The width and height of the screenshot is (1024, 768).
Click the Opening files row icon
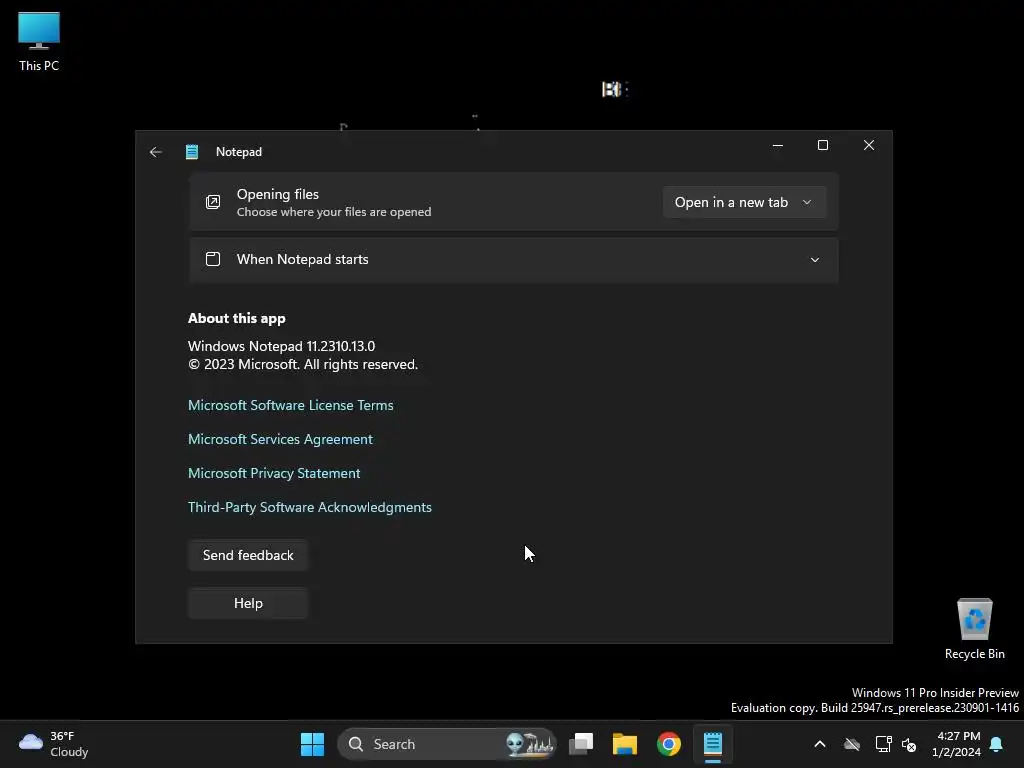(213, 202)
